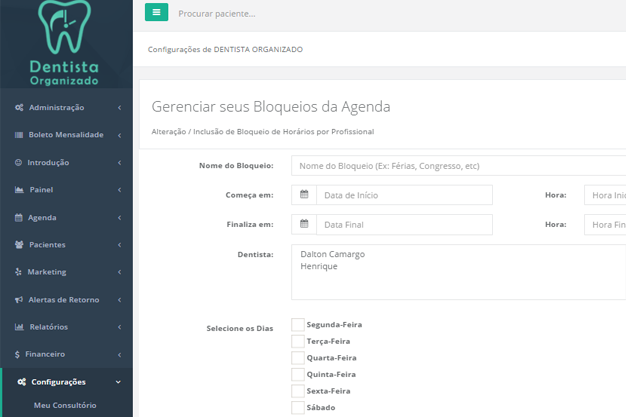This screenshot has height=417, width=626.
Task: Open the Painel menu item
Action: pyautogui.click(x=66, y=190)
